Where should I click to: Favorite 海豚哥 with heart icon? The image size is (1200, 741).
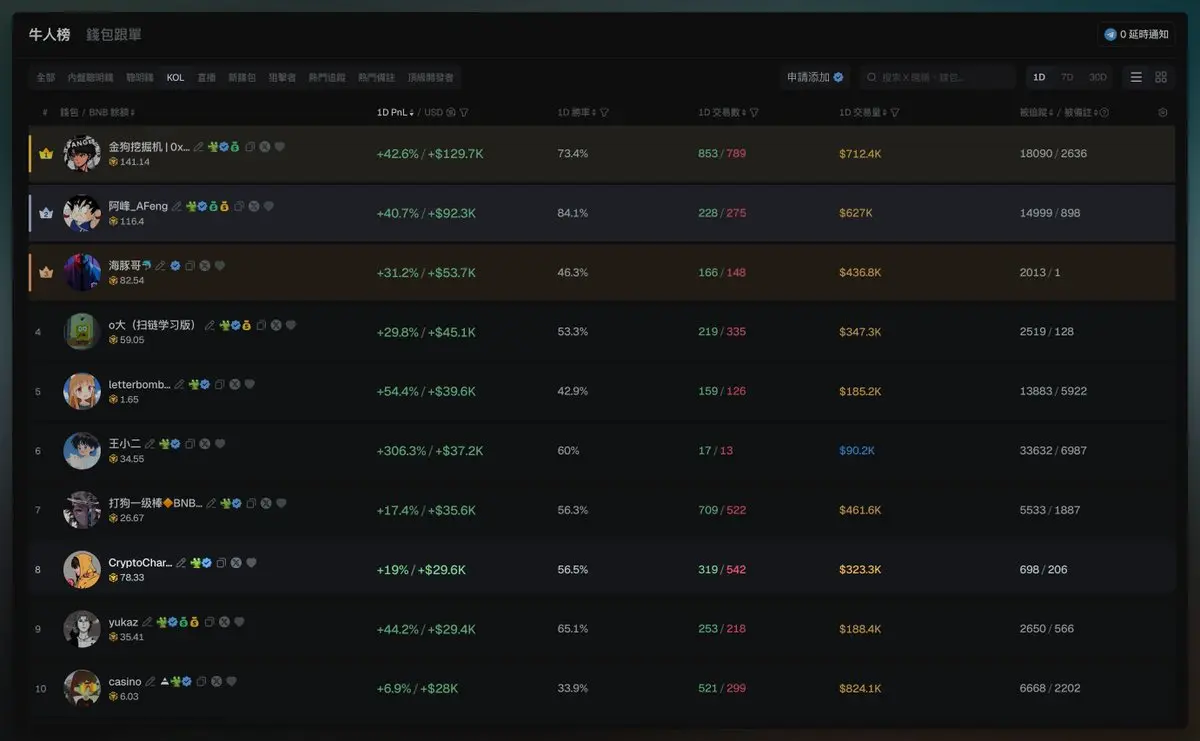point(220,266)
